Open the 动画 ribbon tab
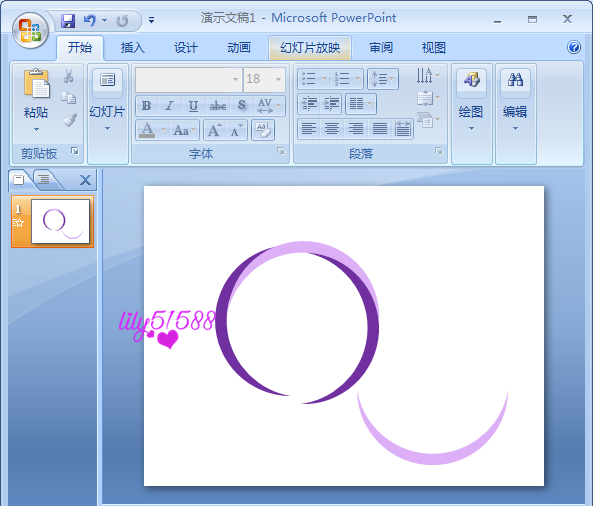 [239, 48]
